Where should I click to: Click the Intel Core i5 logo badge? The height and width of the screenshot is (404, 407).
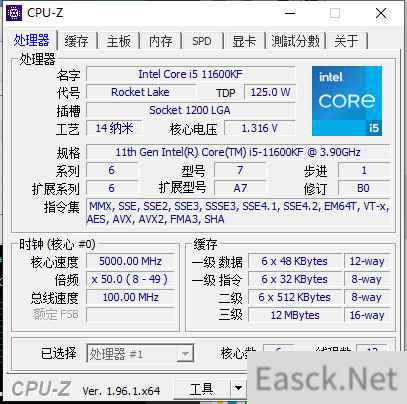[347, 101]
